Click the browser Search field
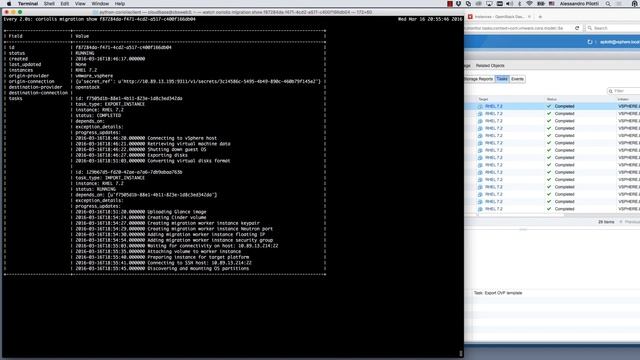Screen dimensions: 640x360 point(612,28)
